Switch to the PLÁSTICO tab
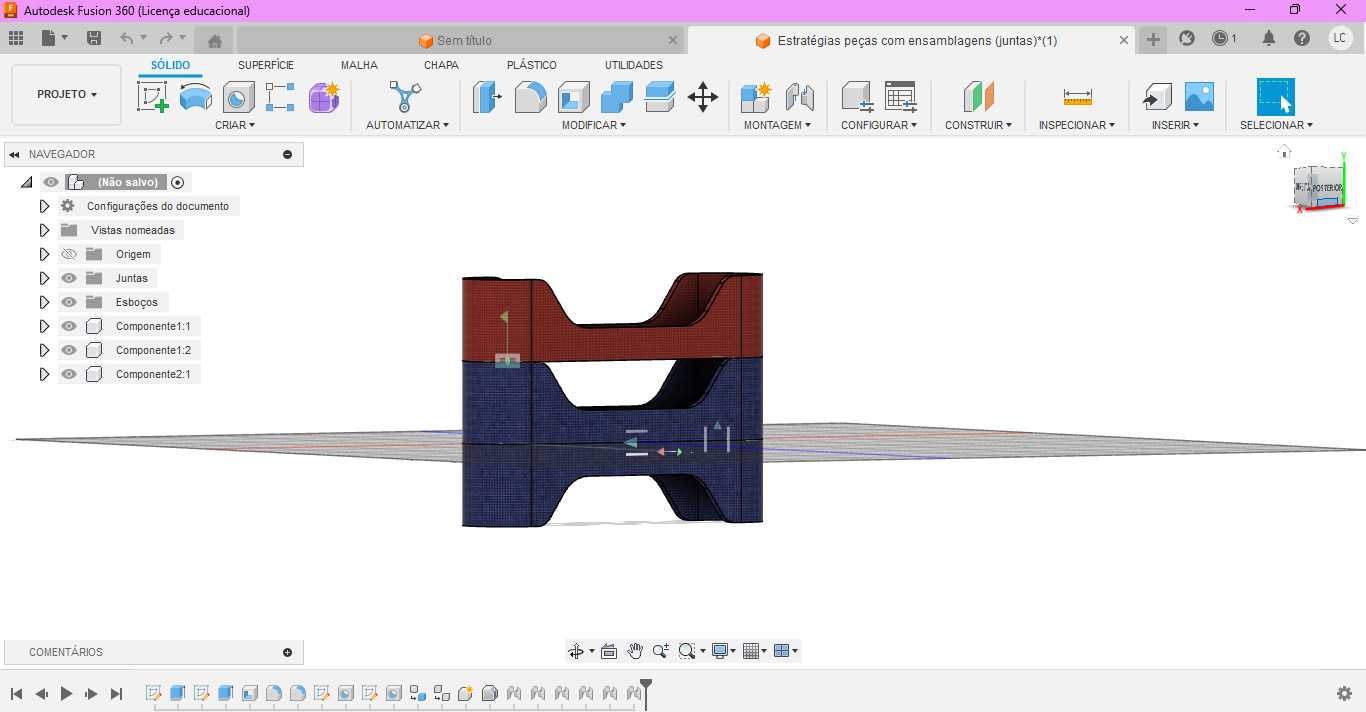The height and width of the screenshot is (712, 1366). [x=532, y=65]
